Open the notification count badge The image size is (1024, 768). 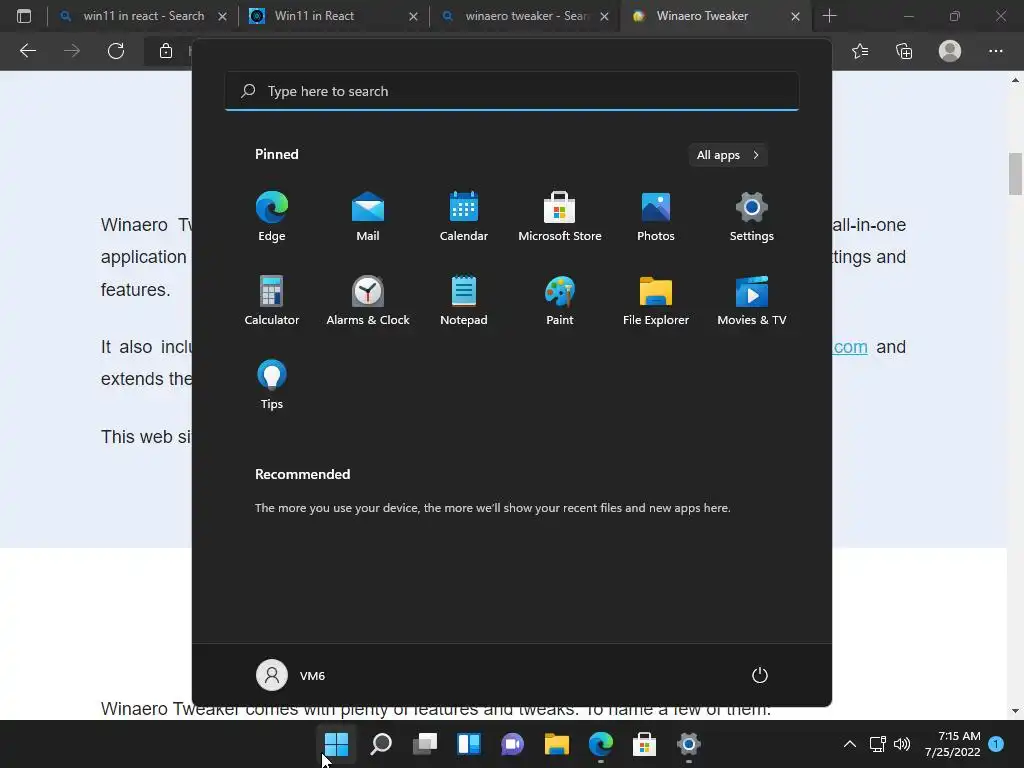pyautogui.click(x=996, y=744)
